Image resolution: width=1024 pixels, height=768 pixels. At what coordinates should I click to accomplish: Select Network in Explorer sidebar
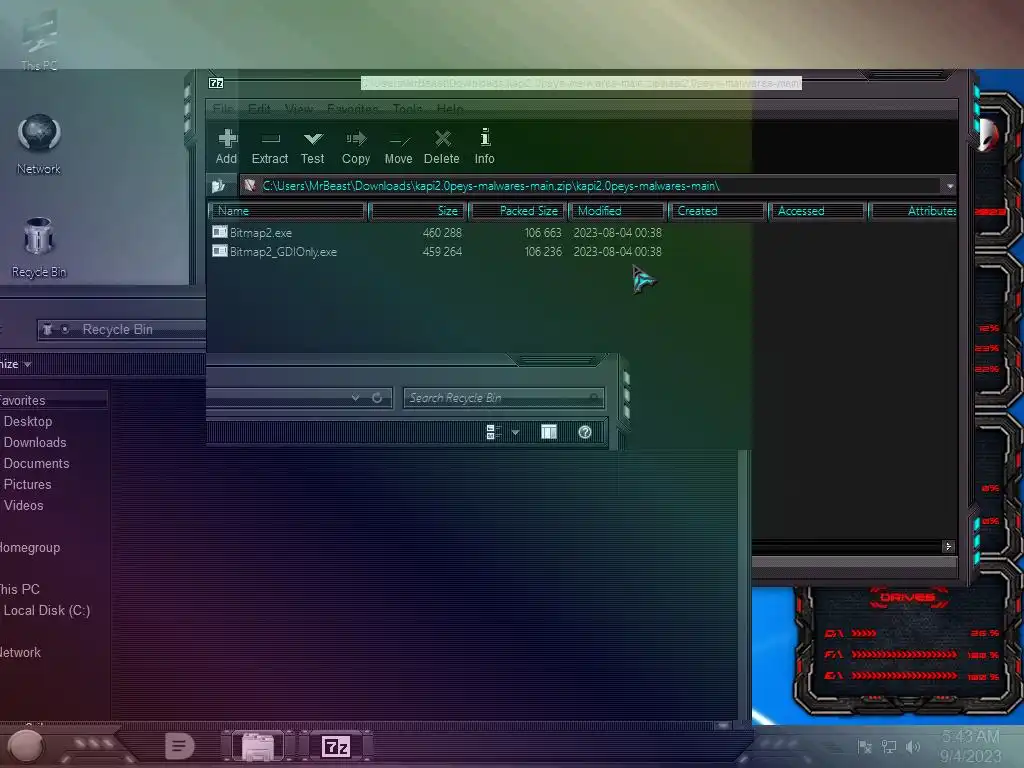(x=20, y=652)
